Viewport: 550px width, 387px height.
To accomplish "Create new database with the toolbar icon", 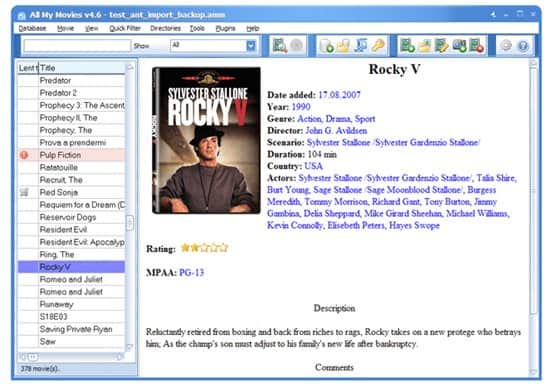I will pos(326,46).
